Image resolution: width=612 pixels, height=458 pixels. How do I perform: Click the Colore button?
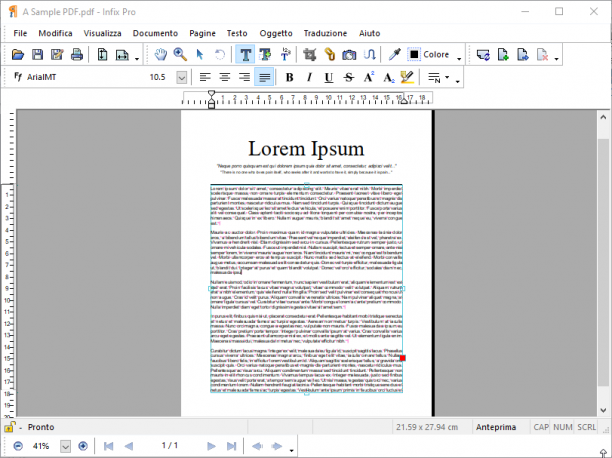coord(429,55)
